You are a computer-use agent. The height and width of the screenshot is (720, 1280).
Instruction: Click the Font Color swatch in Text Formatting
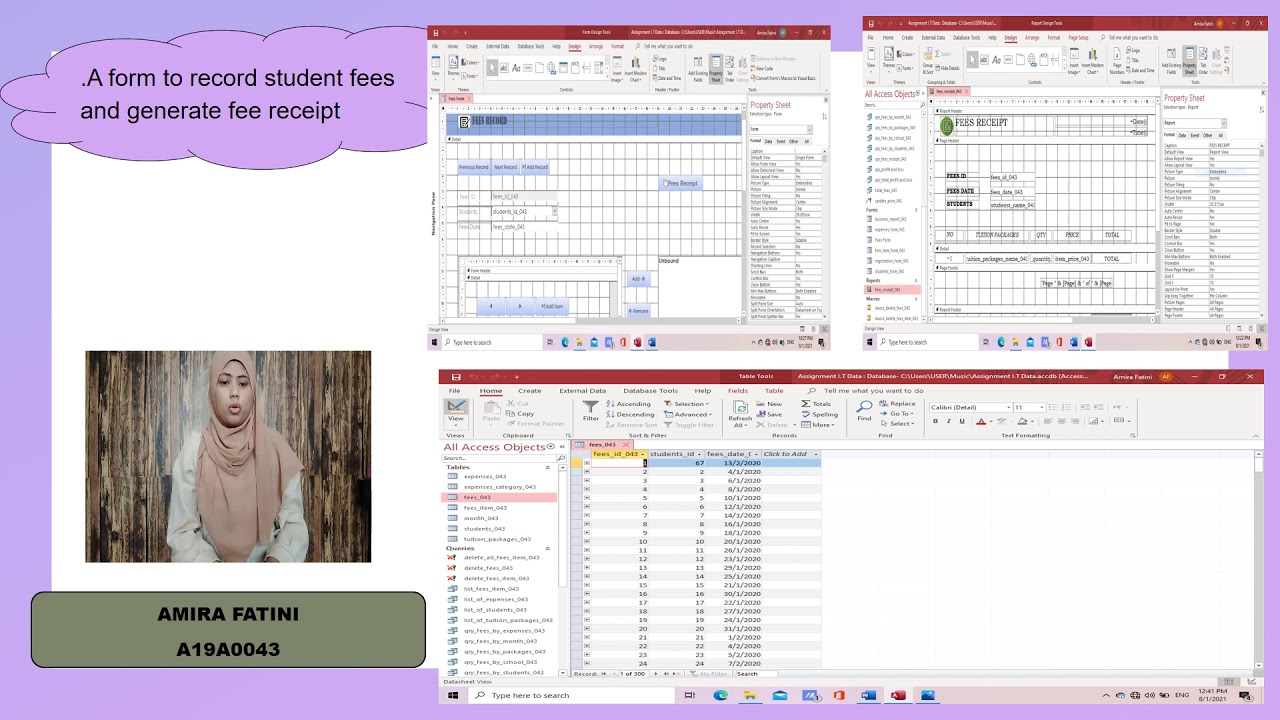point(980,421)
